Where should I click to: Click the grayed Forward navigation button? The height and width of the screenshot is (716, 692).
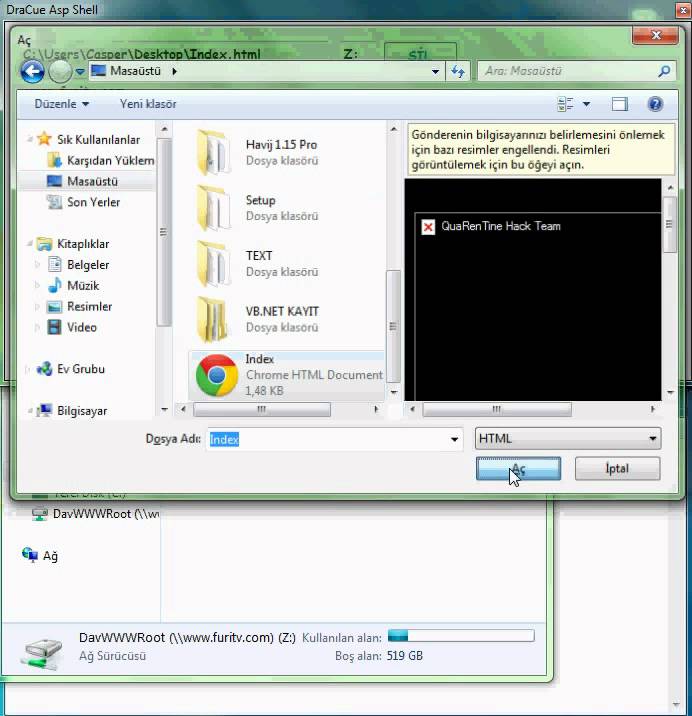coord(60,71)
